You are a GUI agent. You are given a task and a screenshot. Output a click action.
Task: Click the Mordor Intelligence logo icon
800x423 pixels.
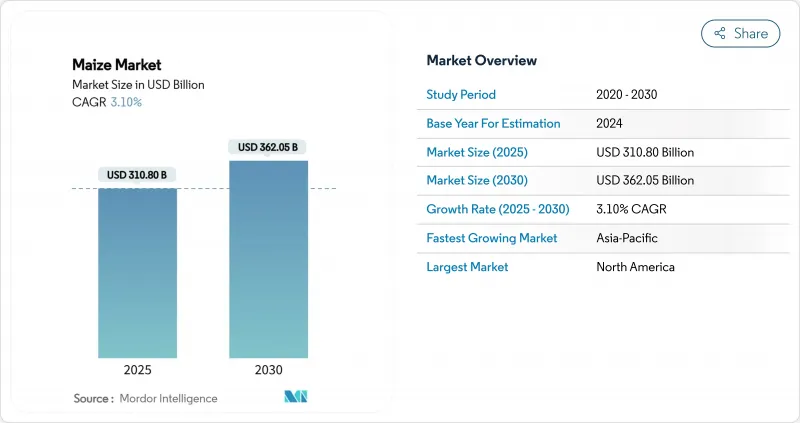(x=295, y=397)
